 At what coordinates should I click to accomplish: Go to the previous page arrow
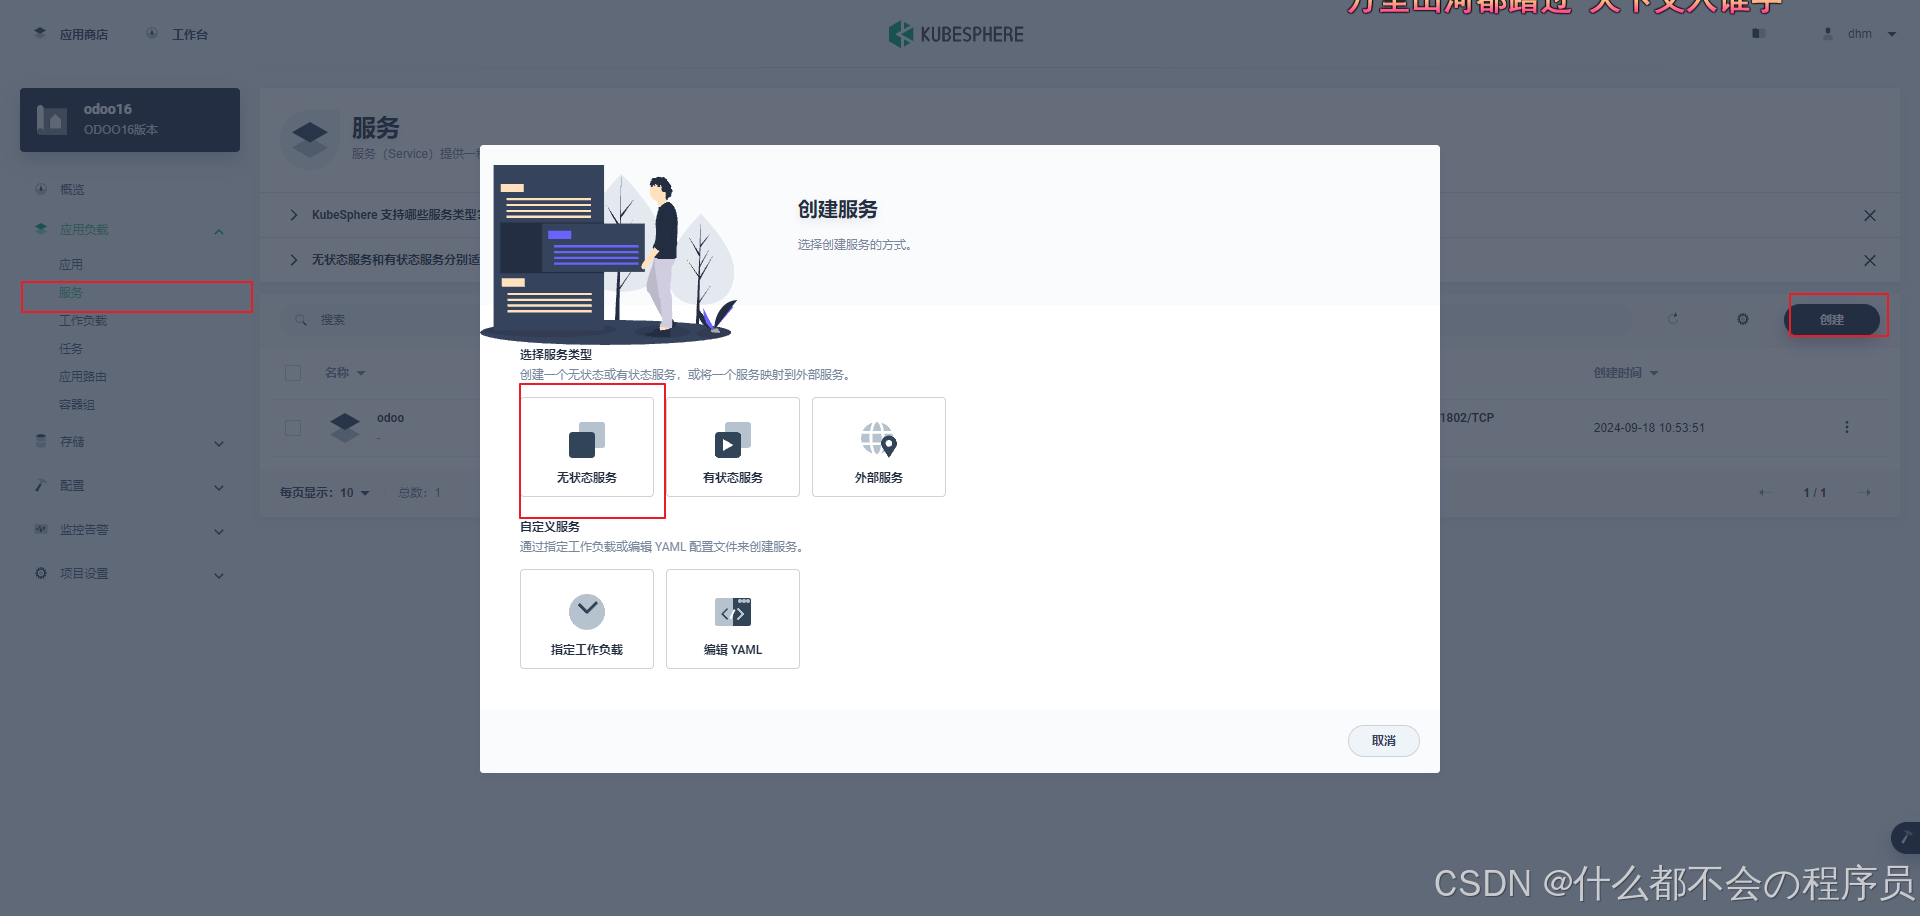tap(1765, 493)
